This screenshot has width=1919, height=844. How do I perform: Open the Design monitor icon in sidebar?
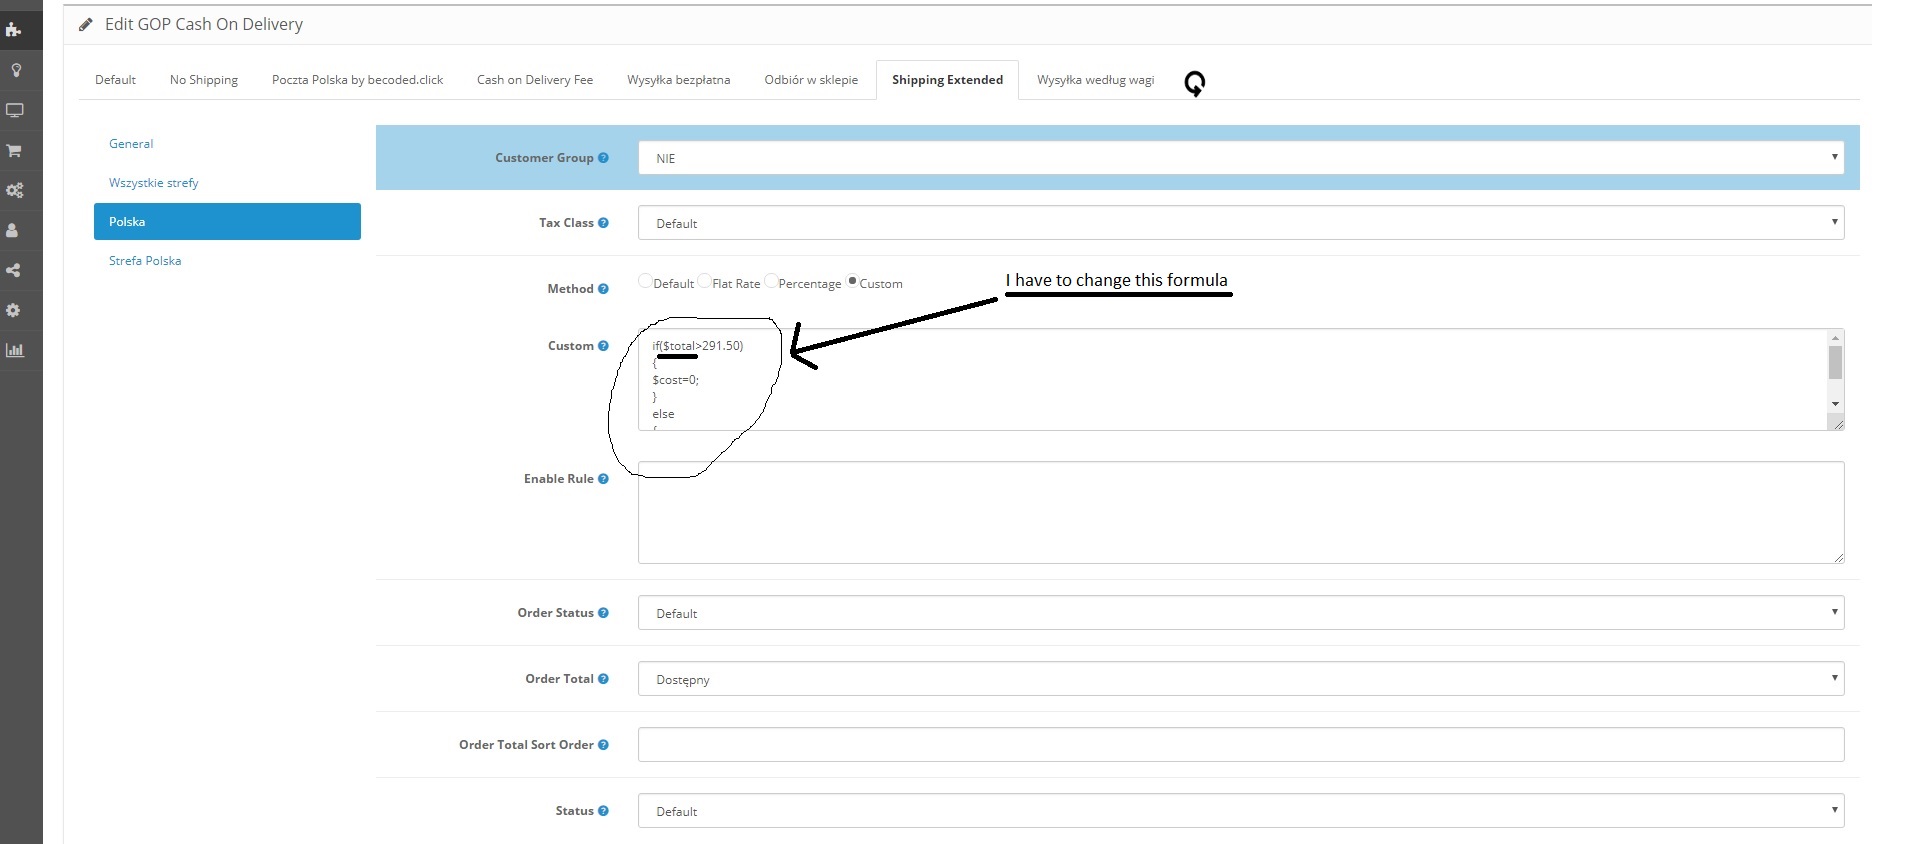[x=14, y=110]
